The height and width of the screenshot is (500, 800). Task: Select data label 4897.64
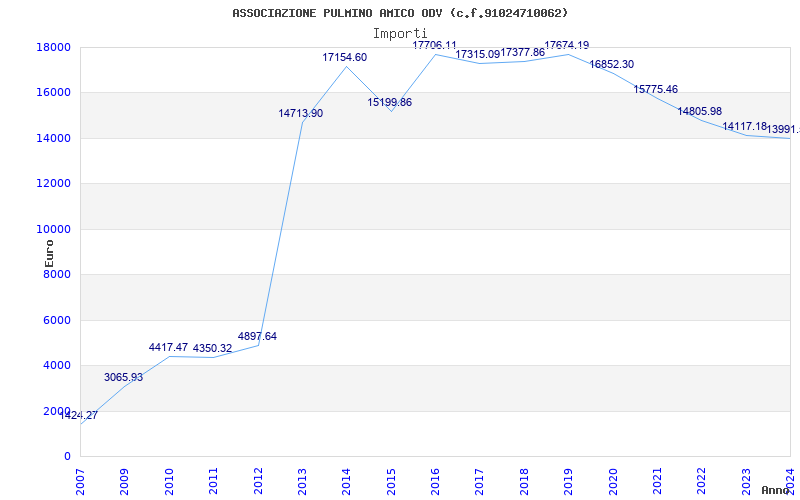click(257, 336)
